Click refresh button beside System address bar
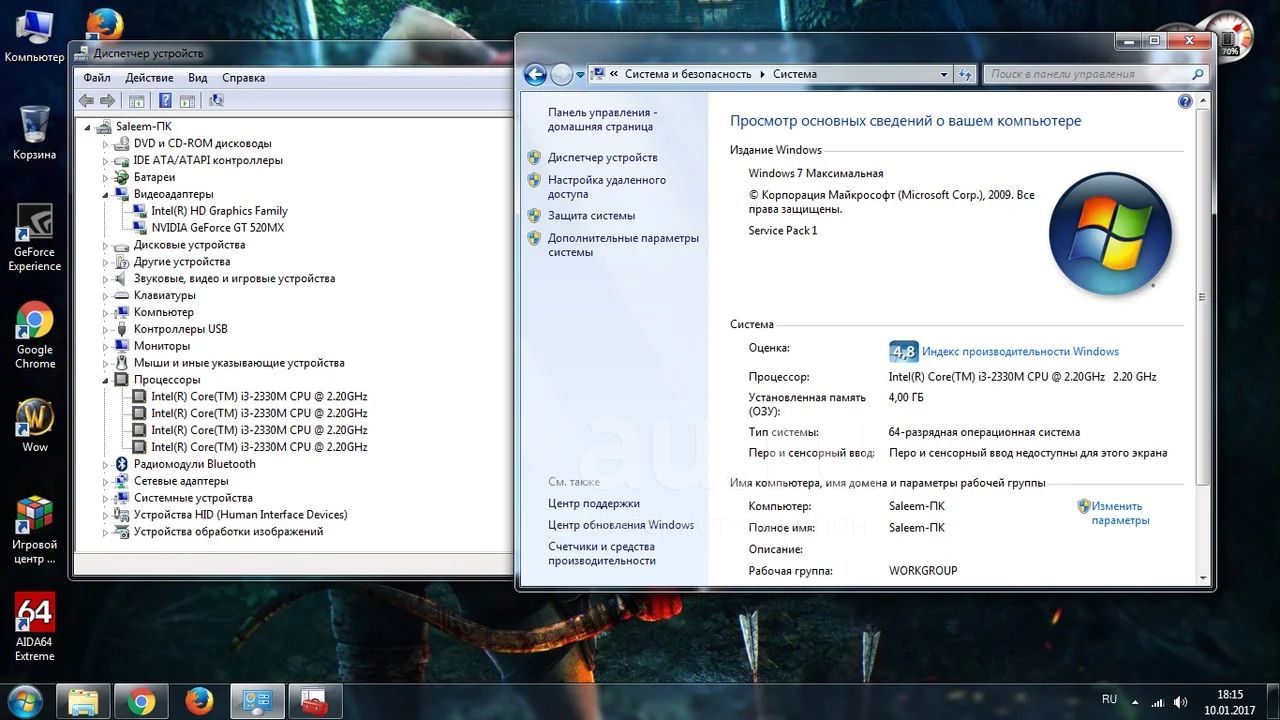 [965, 74]
